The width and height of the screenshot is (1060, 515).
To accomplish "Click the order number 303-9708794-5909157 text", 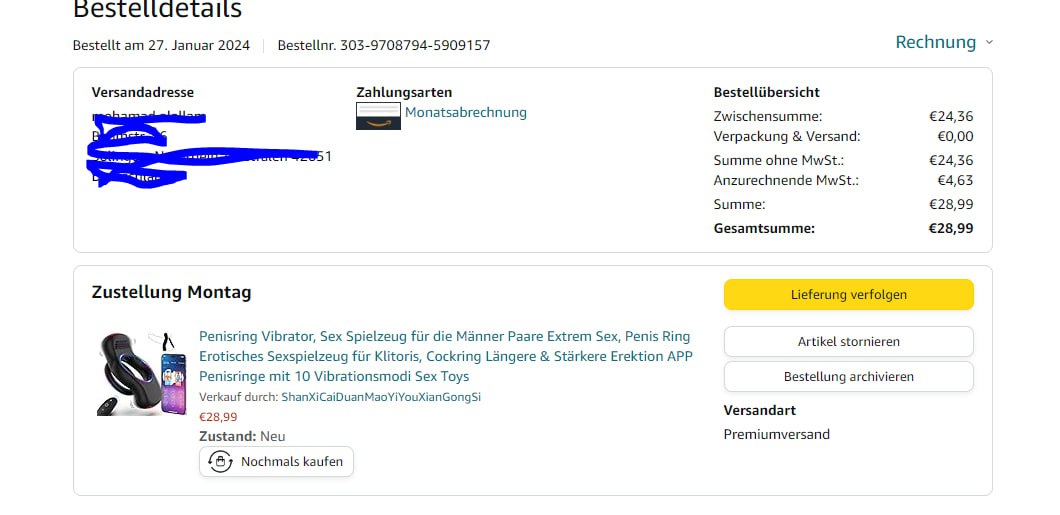I will click(415, 45).
